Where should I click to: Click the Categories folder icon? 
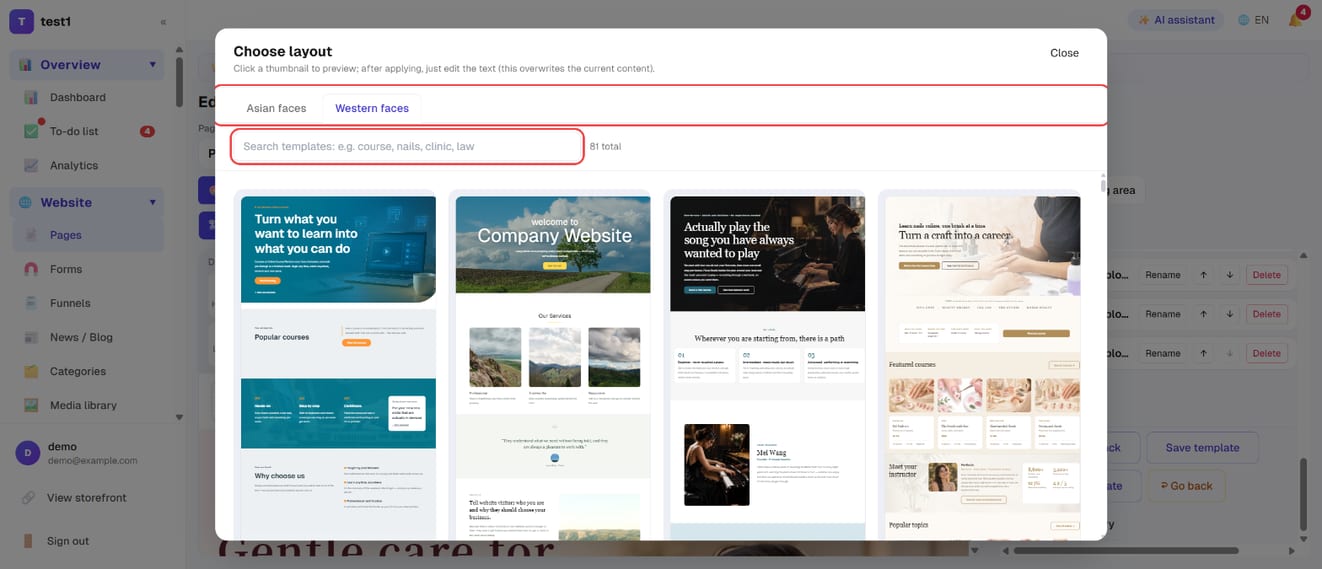[x=31, y=371]
